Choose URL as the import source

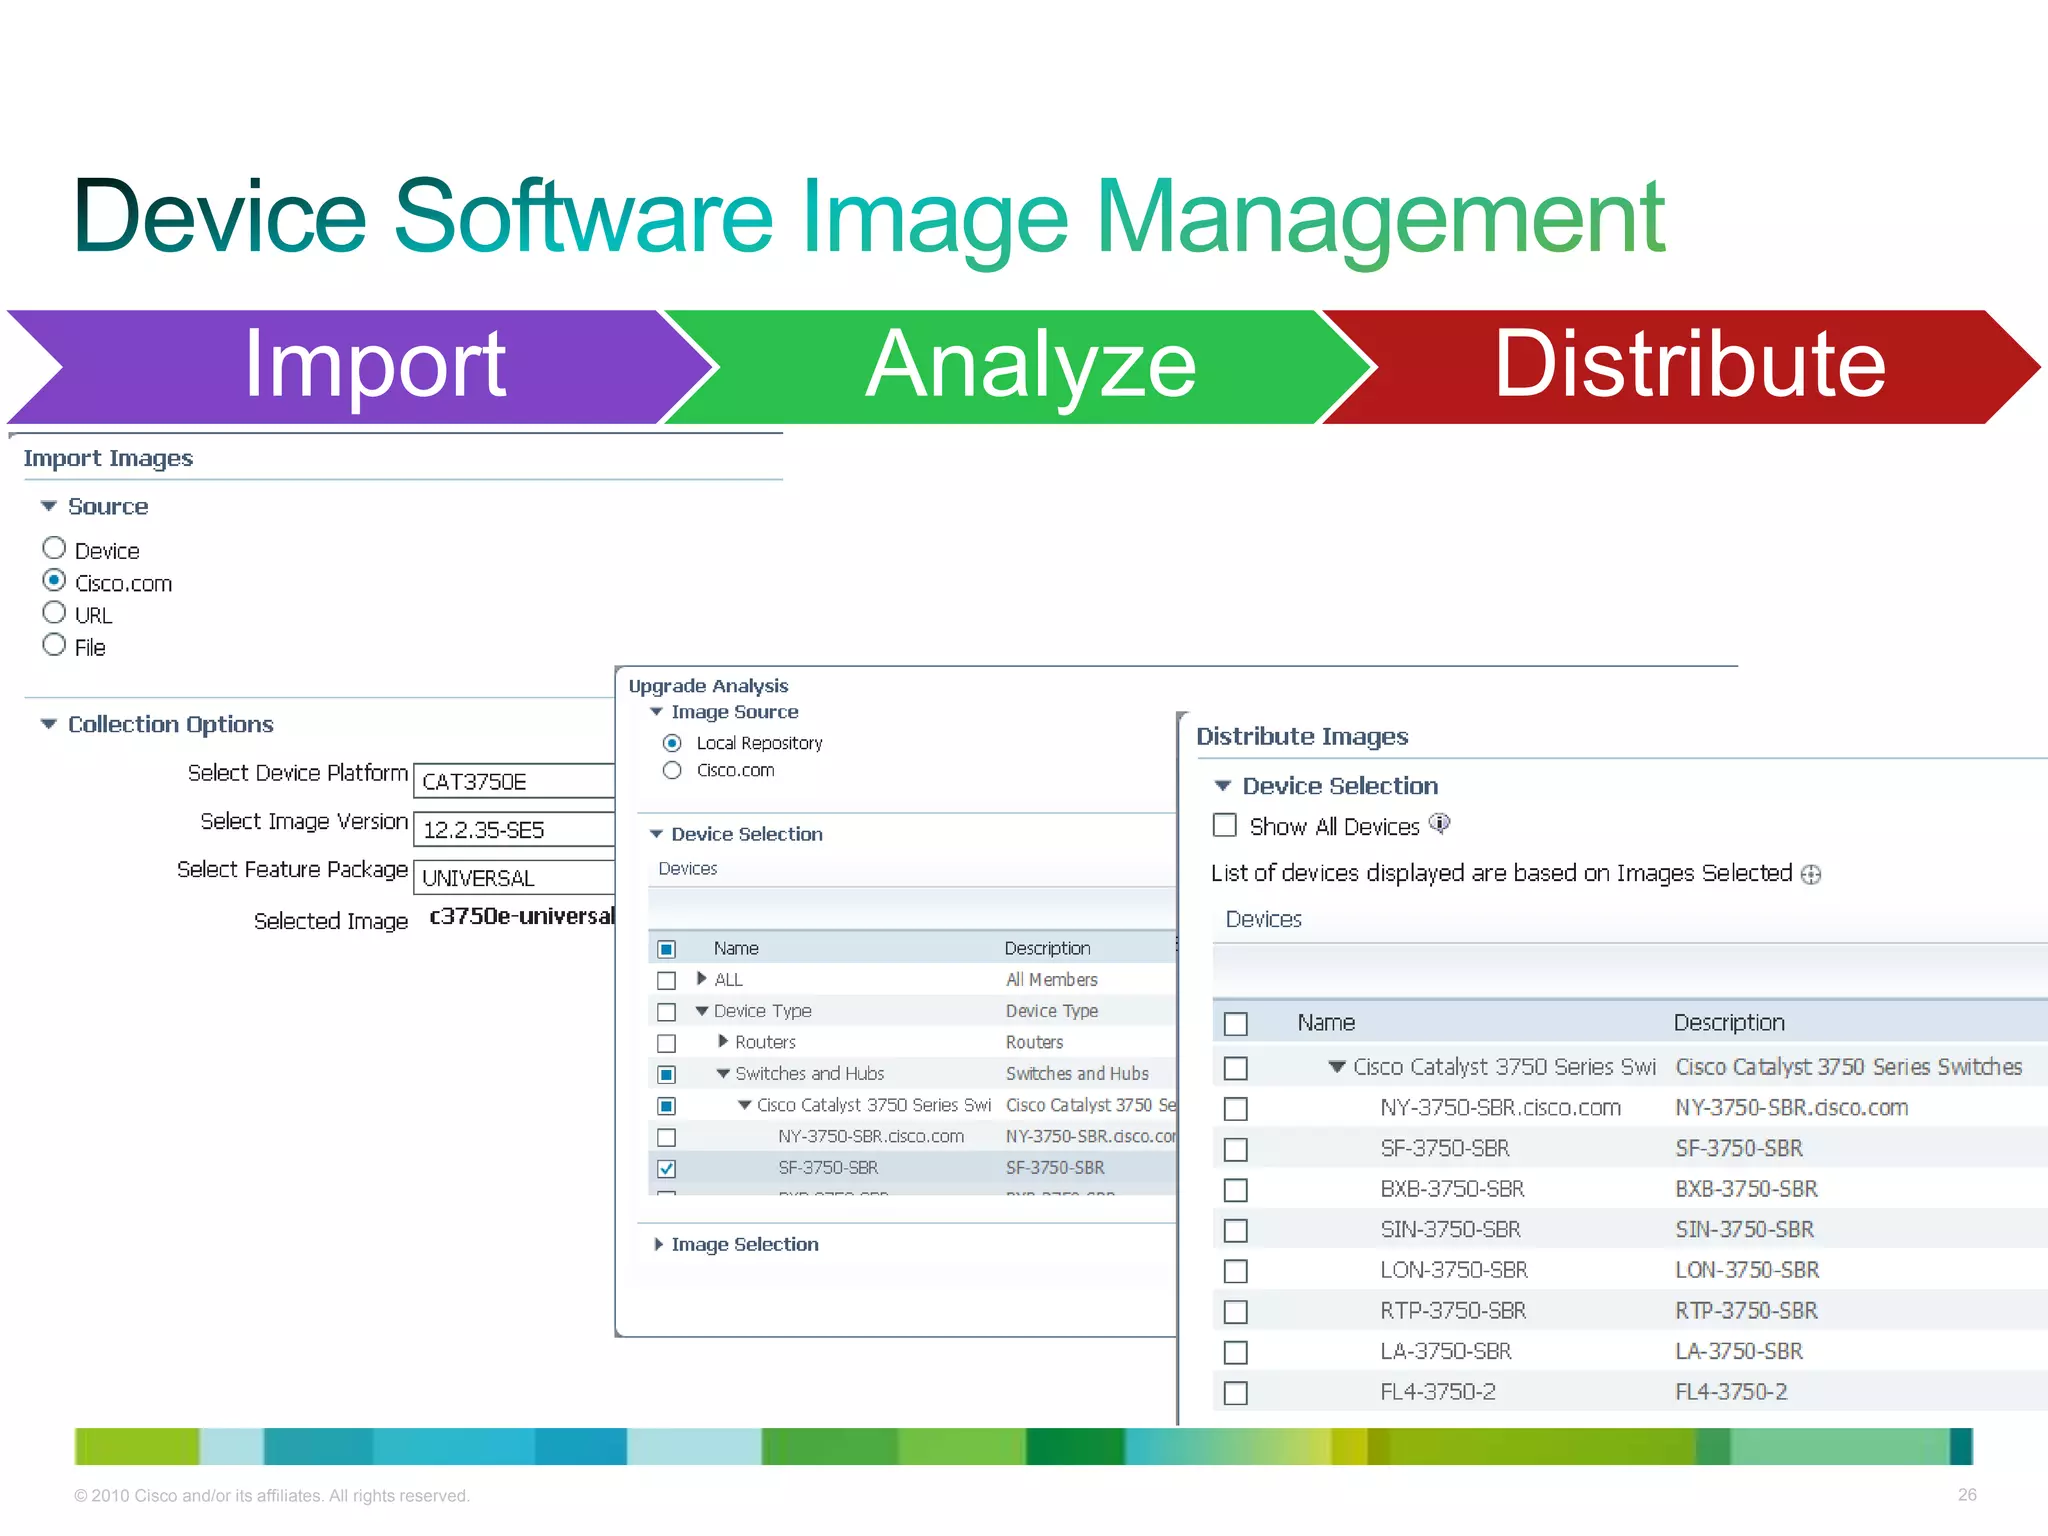pos(54,612)
